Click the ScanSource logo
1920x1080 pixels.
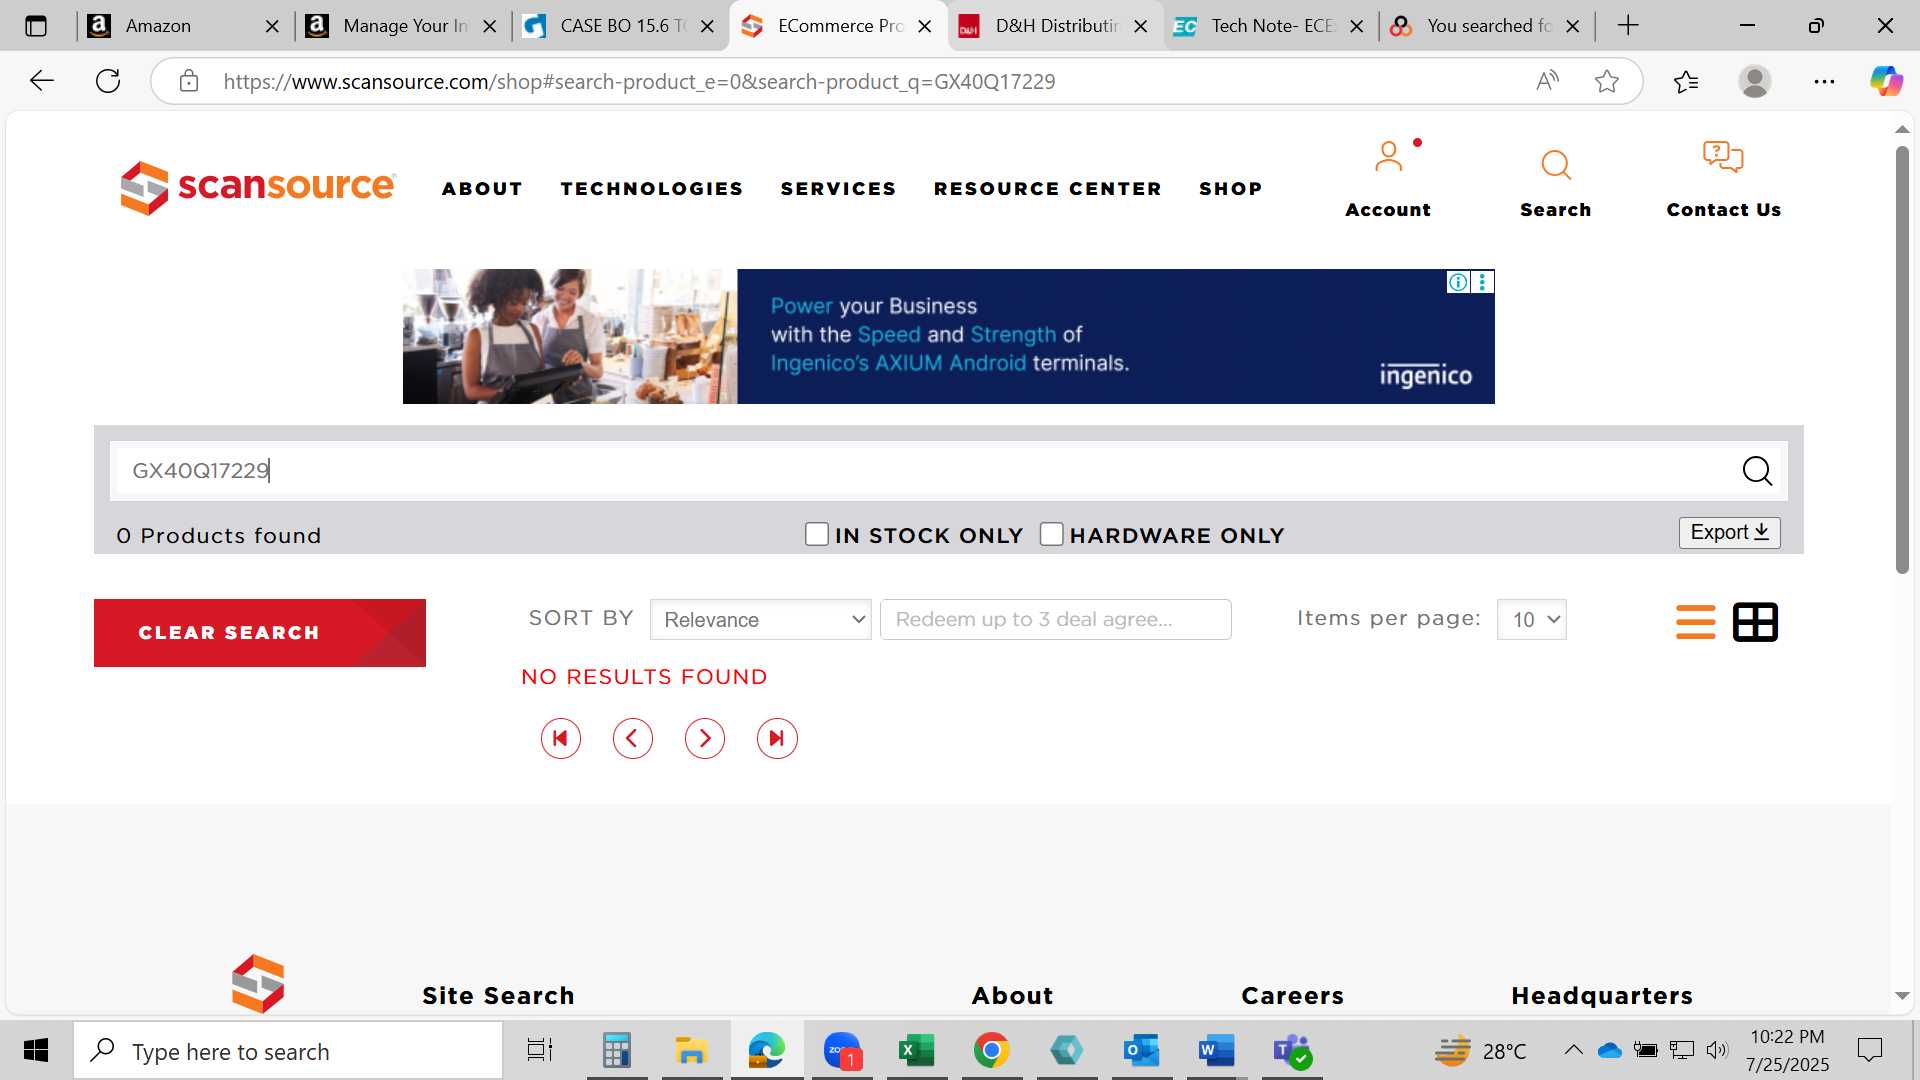[258, 188]
